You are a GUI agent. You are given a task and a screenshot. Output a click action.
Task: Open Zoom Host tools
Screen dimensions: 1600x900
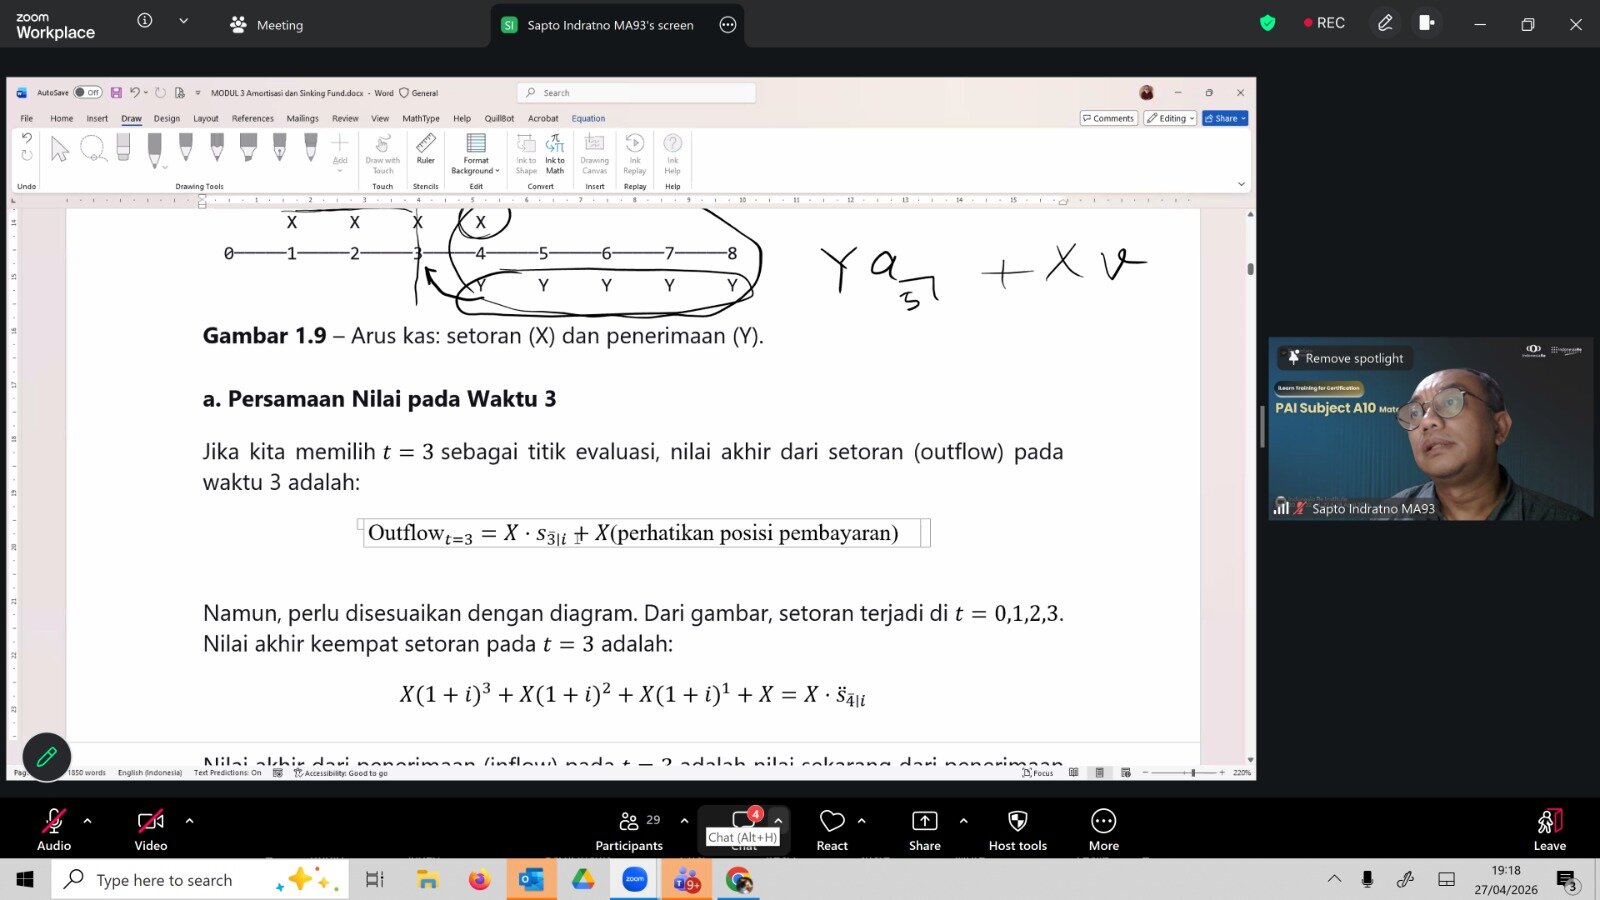pyautogui.click(x=1018, y=830)
